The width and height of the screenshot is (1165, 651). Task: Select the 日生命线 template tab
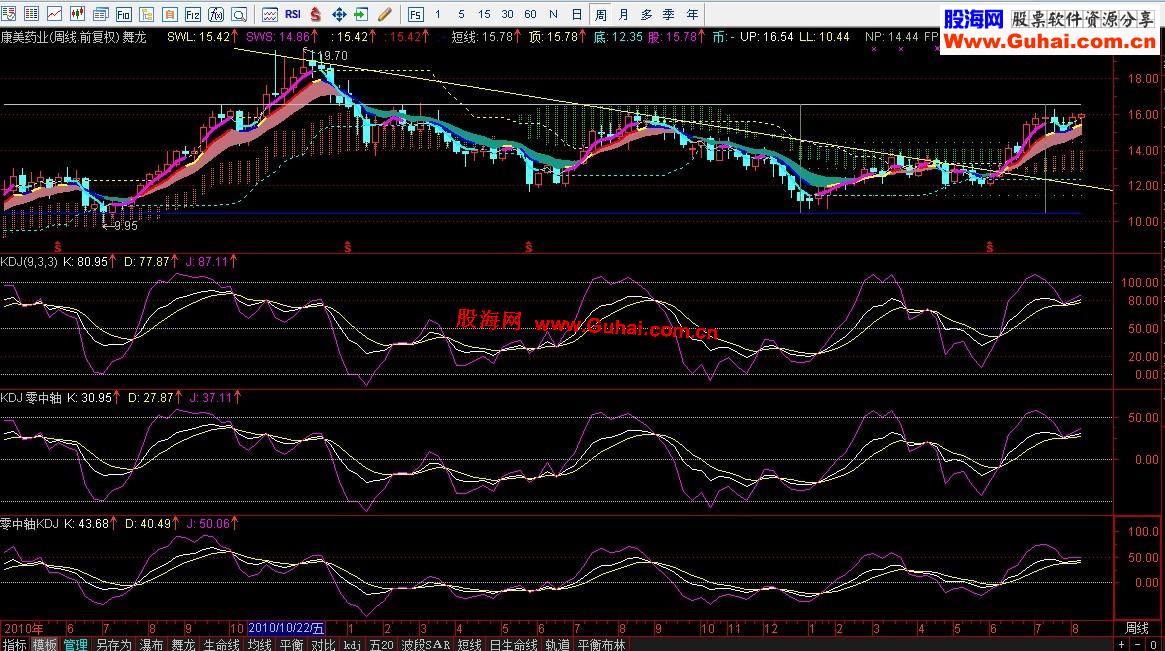513,644
